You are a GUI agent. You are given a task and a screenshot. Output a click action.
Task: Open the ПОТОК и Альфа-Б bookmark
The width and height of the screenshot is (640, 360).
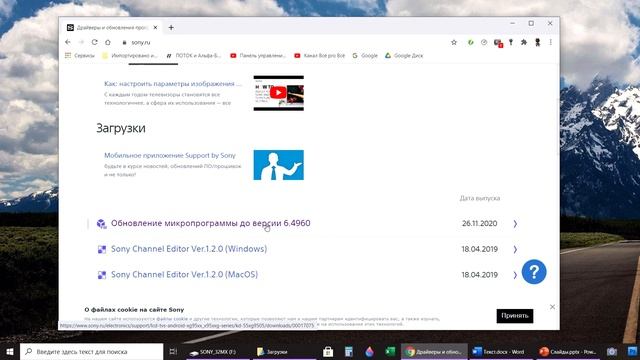pos(193,56)
